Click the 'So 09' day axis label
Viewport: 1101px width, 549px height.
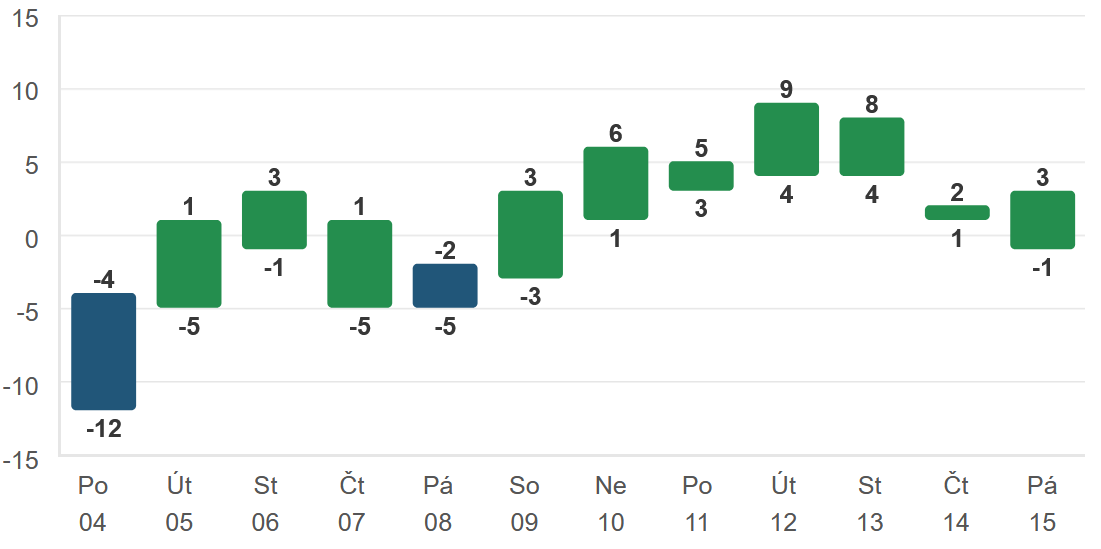pyautogui.click(x=525, y=504)
